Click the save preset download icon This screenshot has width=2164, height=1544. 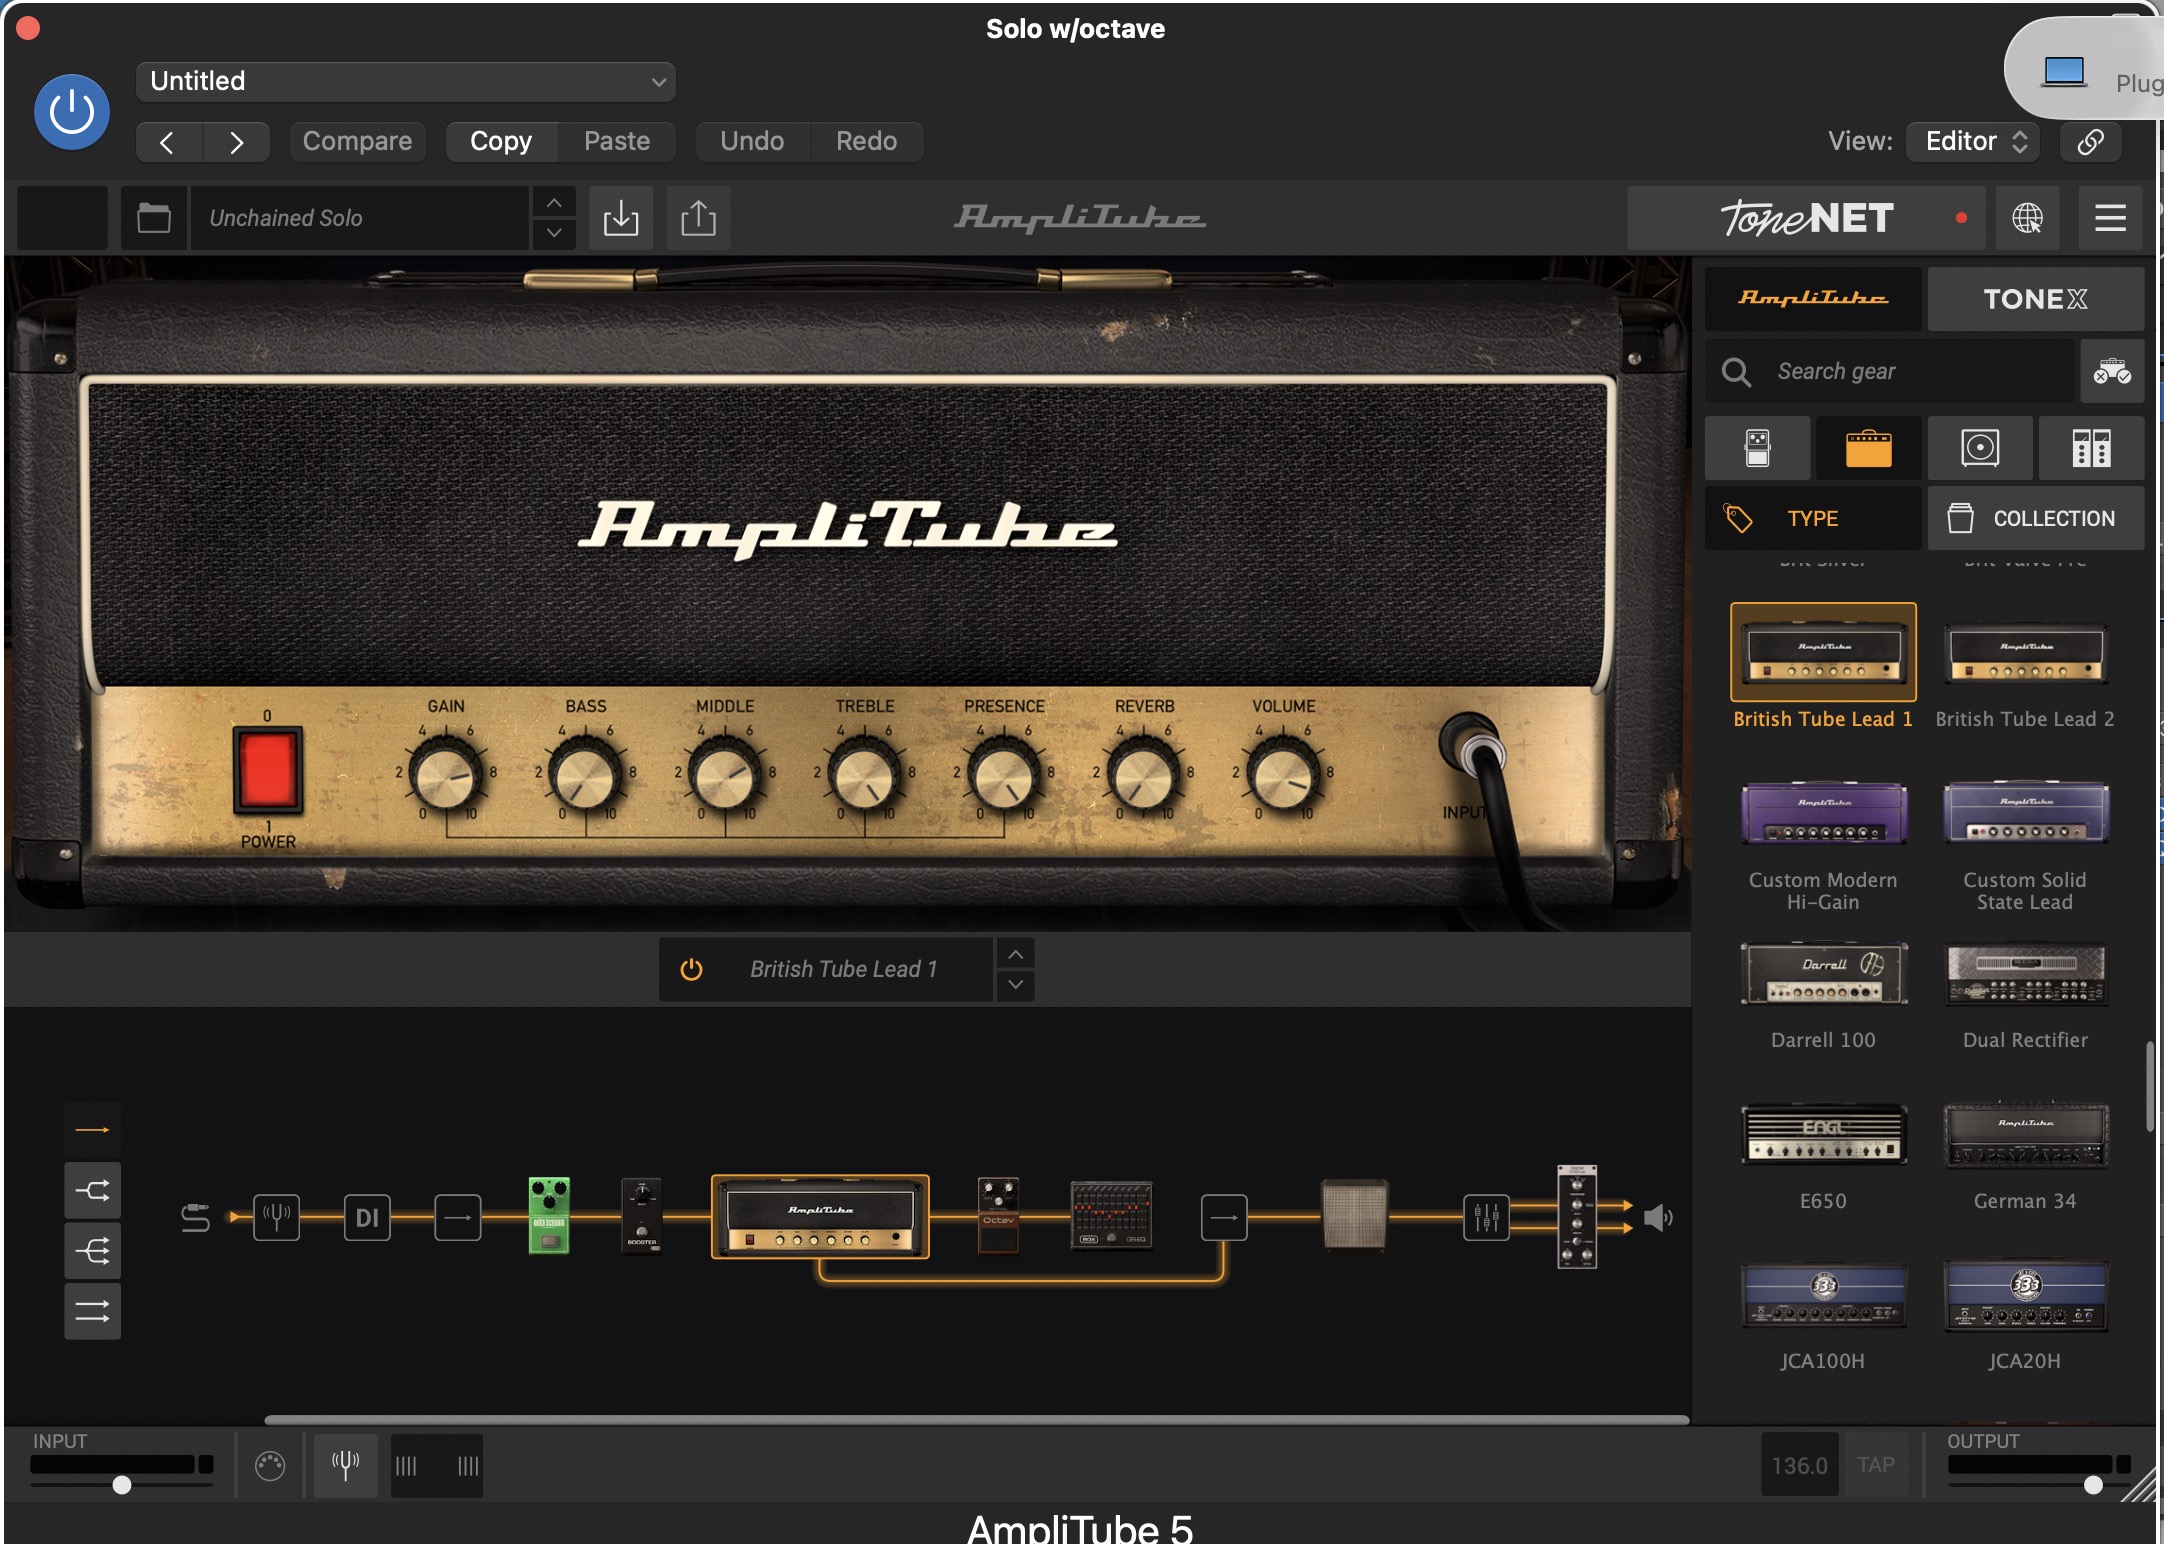click(x=620, y=218)
